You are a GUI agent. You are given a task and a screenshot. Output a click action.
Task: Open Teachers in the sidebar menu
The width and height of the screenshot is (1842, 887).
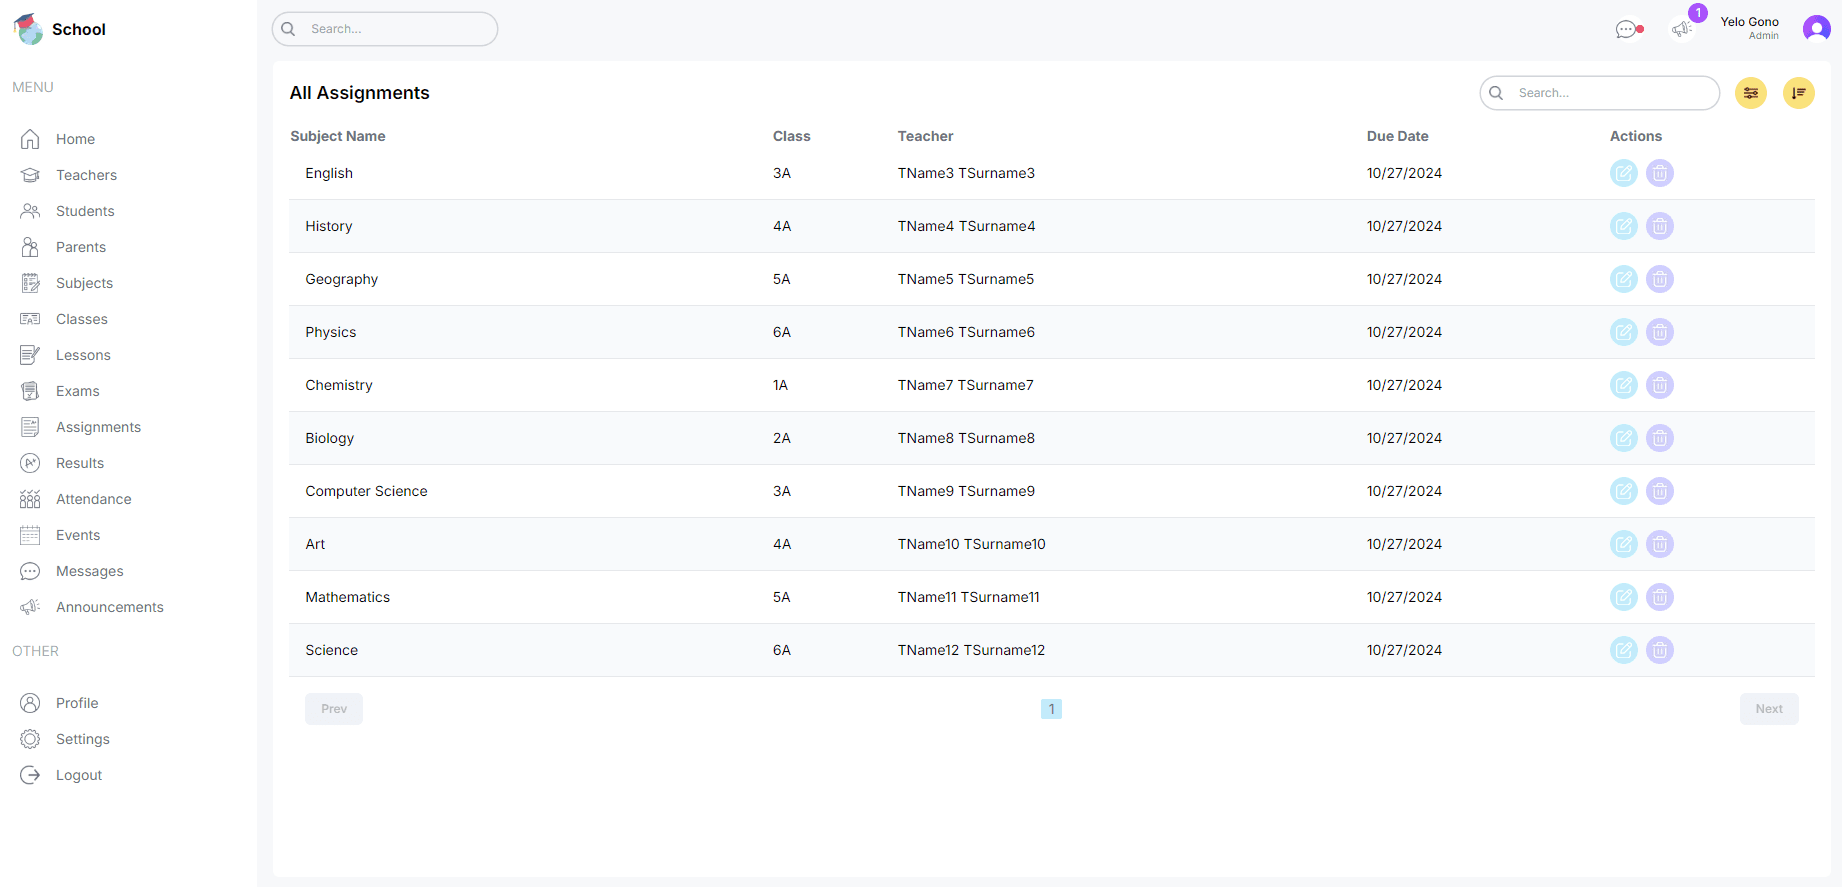(x=86, y=175)
